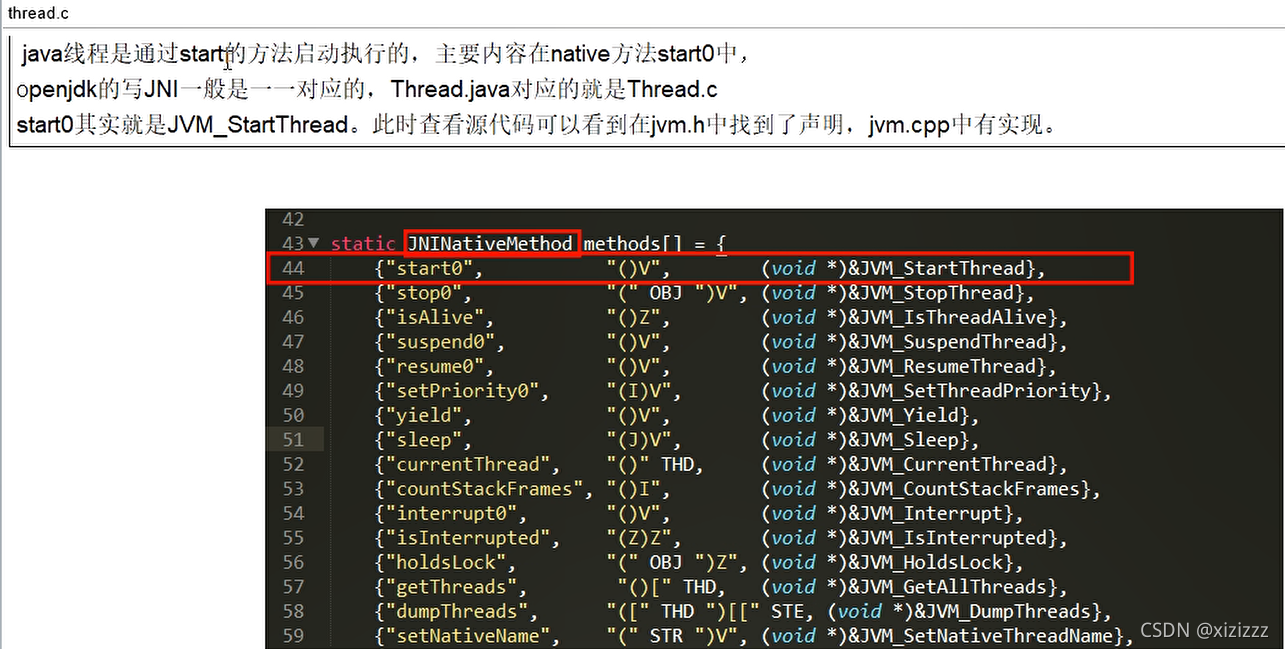Click the note line starting with 'start0其实就是JVM_StartThread'
The image size is (1285, 649).
click(x=536, y=126)
